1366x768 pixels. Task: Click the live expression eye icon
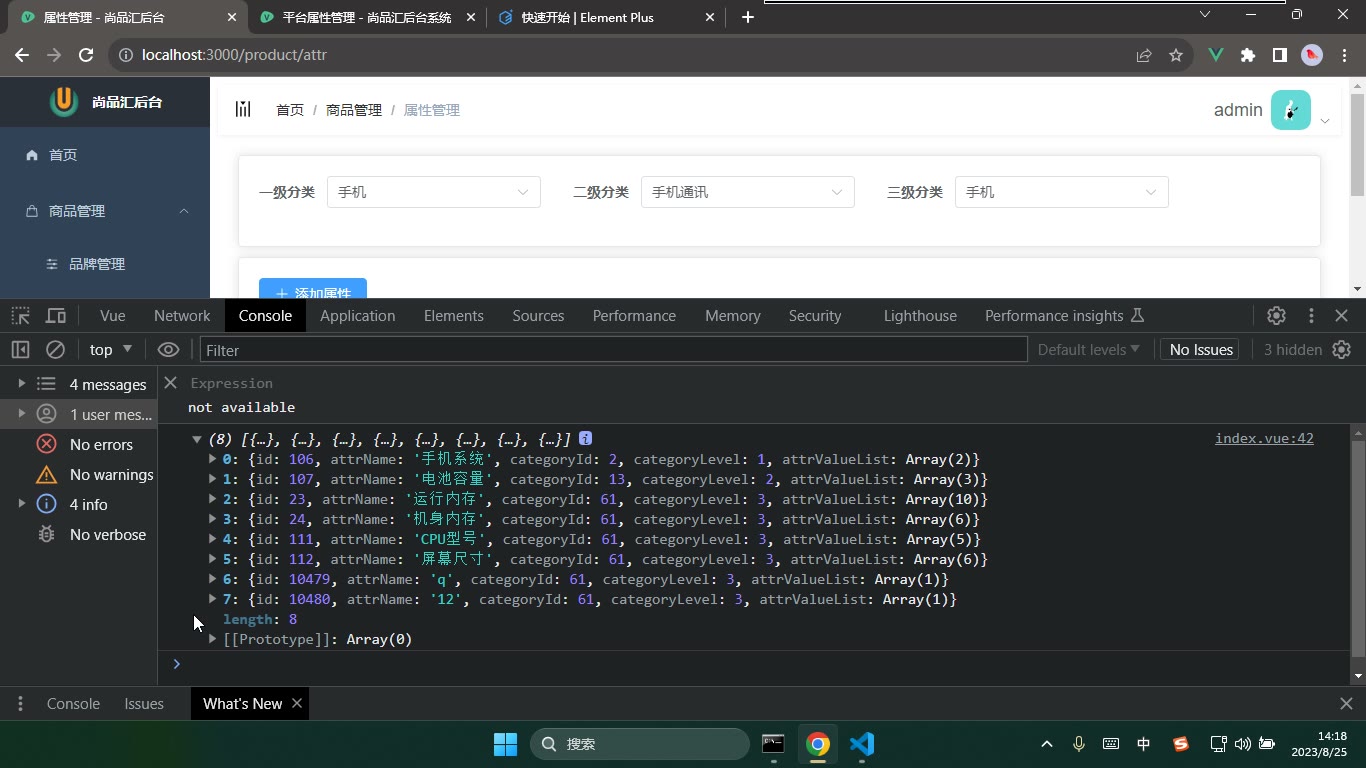tap(168, 350)
